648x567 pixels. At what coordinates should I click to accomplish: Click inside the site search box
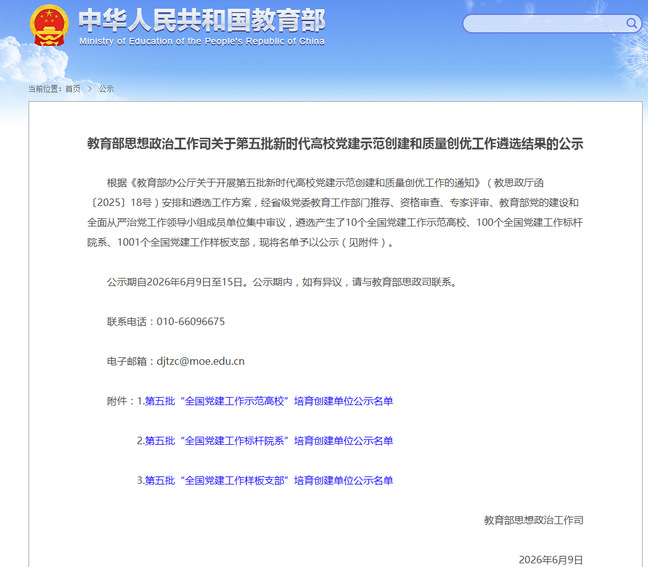pyautogui.click(x=545, y=24)
